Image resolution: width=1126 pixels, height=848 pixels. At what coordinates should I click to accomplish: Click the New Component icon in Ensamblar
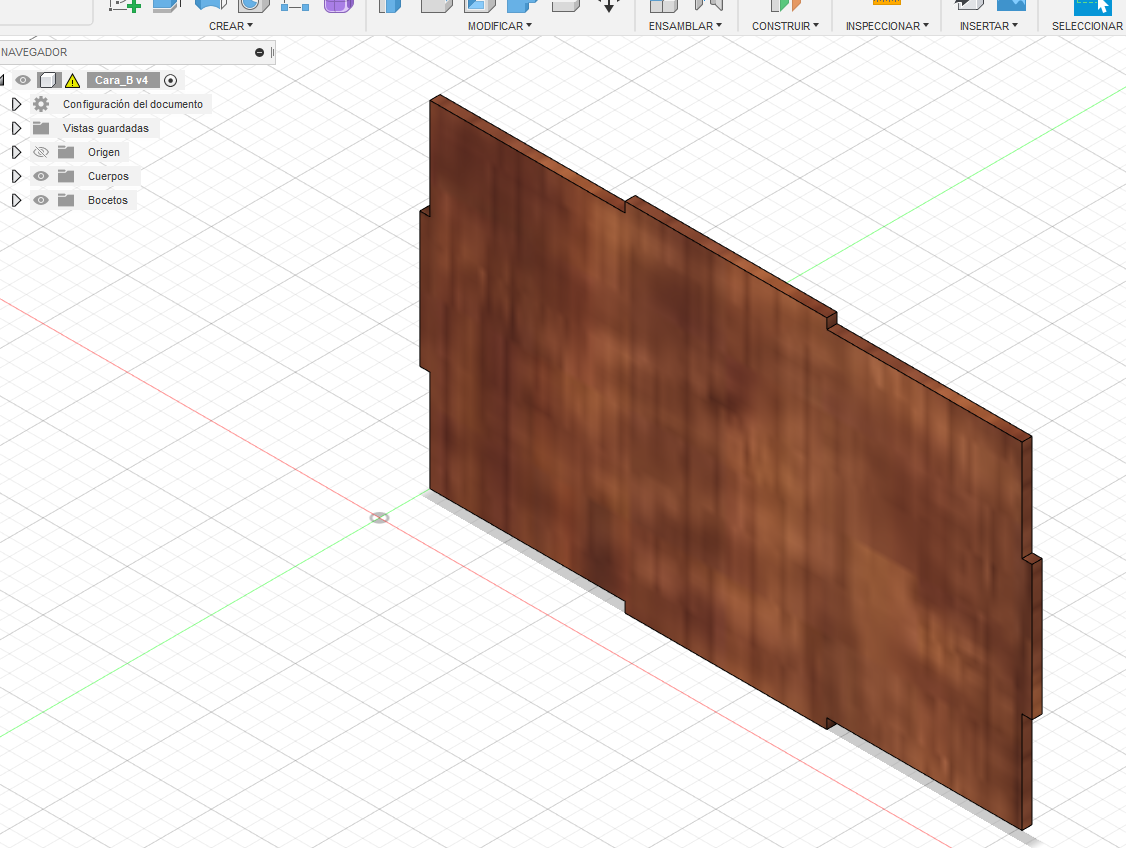pyautogui.click(x=664, y=5)
